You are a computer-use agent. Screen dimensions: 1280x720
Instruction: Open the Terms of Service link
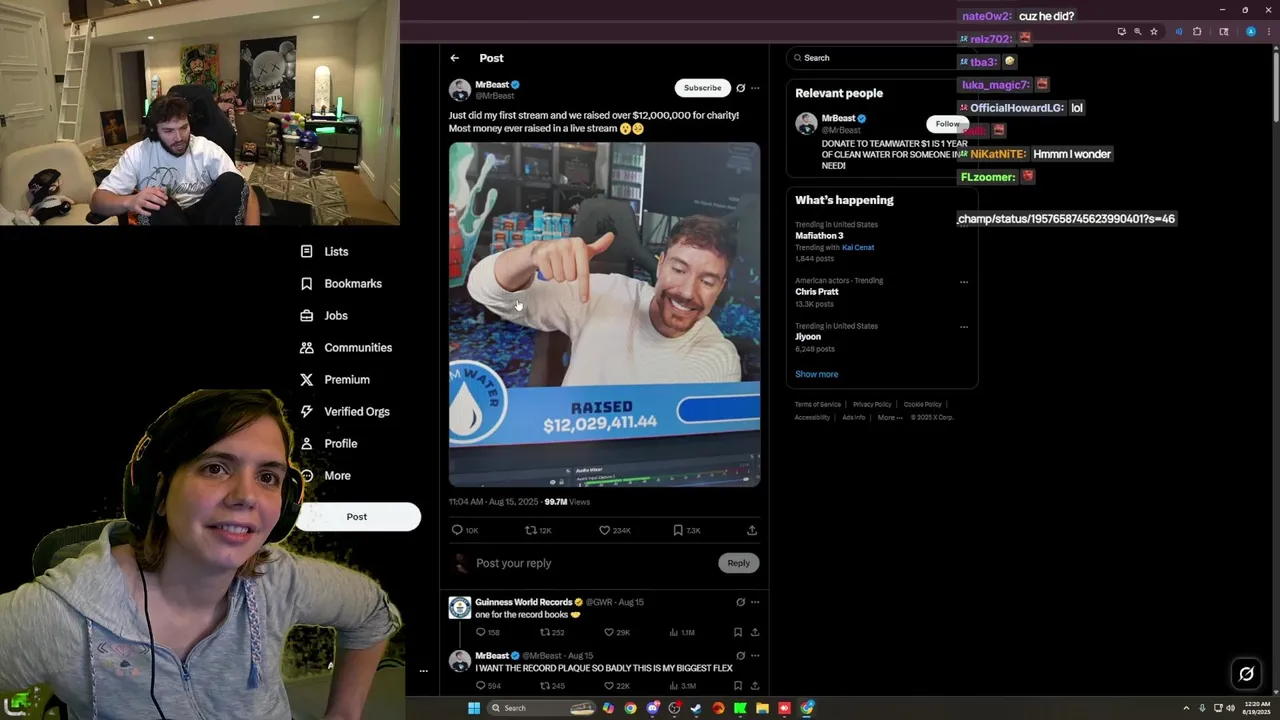click(818, 405)
